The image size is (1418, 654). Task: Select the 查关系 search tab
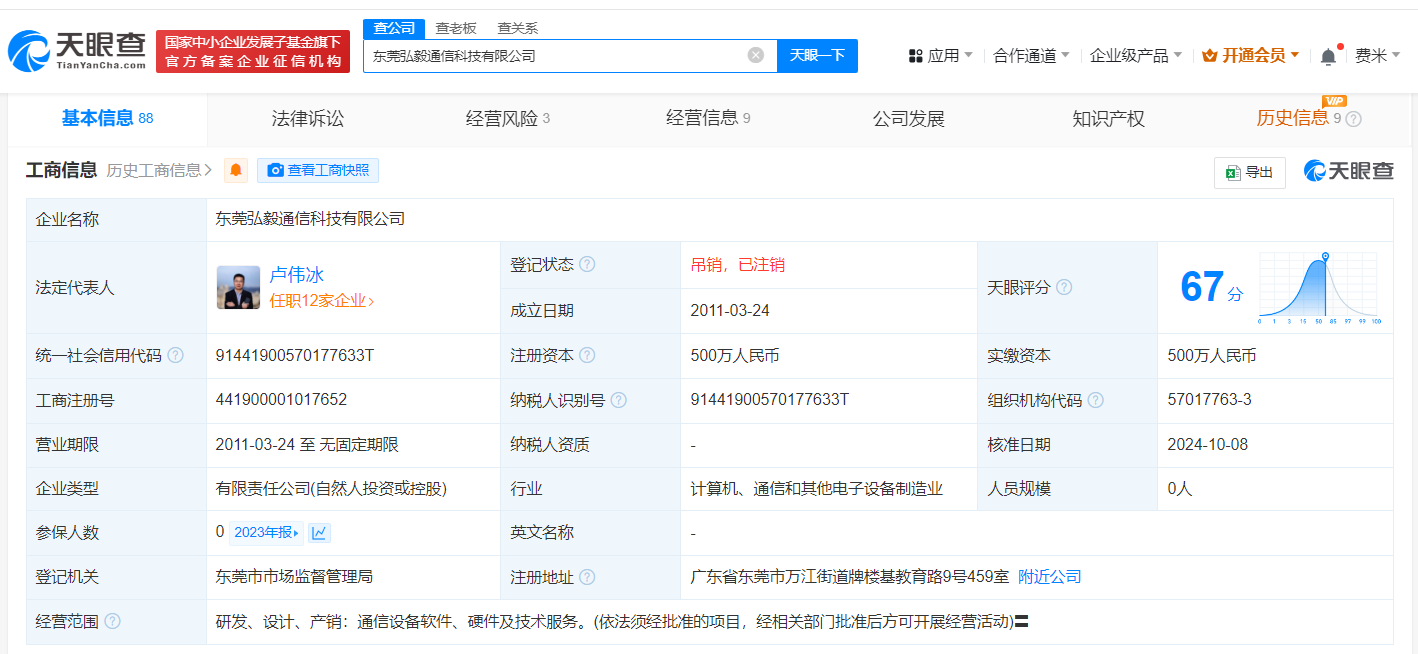[x=517, y=28]
